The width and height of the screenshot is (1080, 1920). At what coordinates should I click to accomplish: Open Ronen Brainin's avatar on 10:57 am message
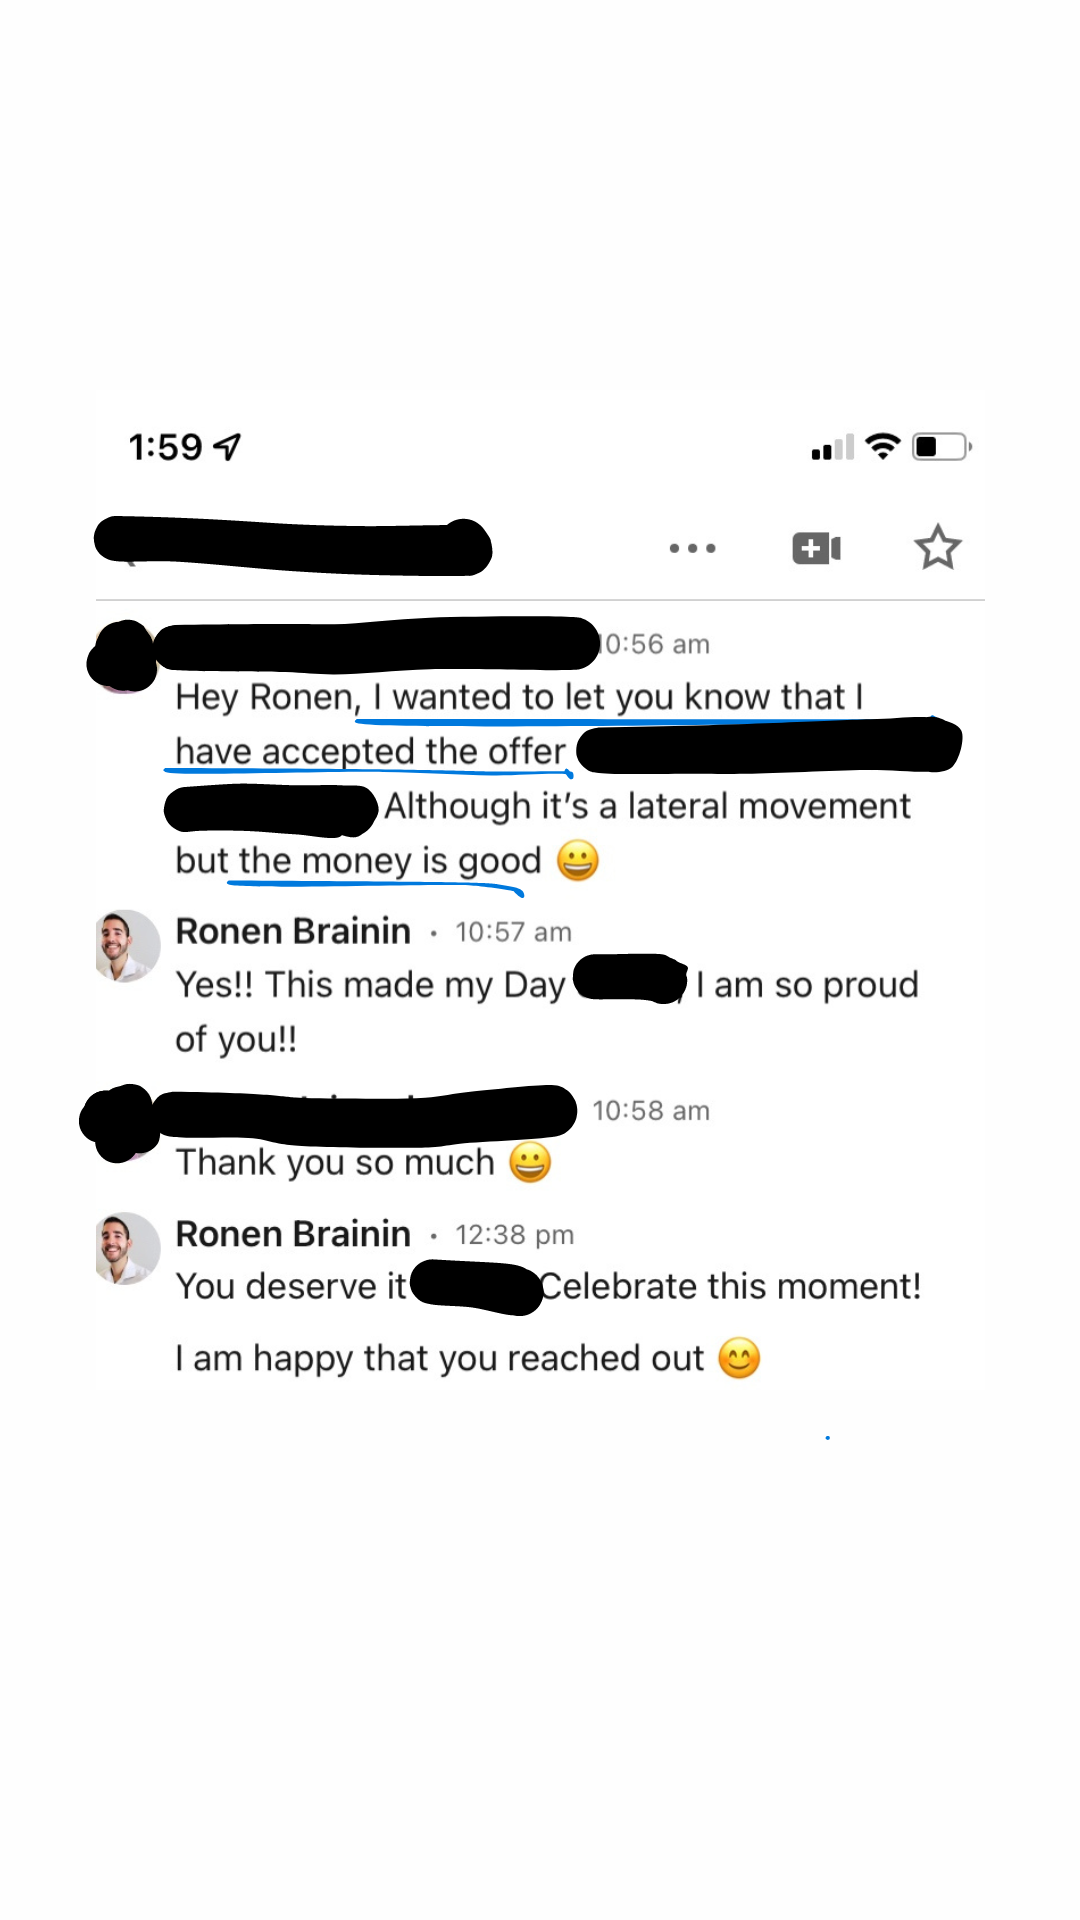[x=127, y=945]
